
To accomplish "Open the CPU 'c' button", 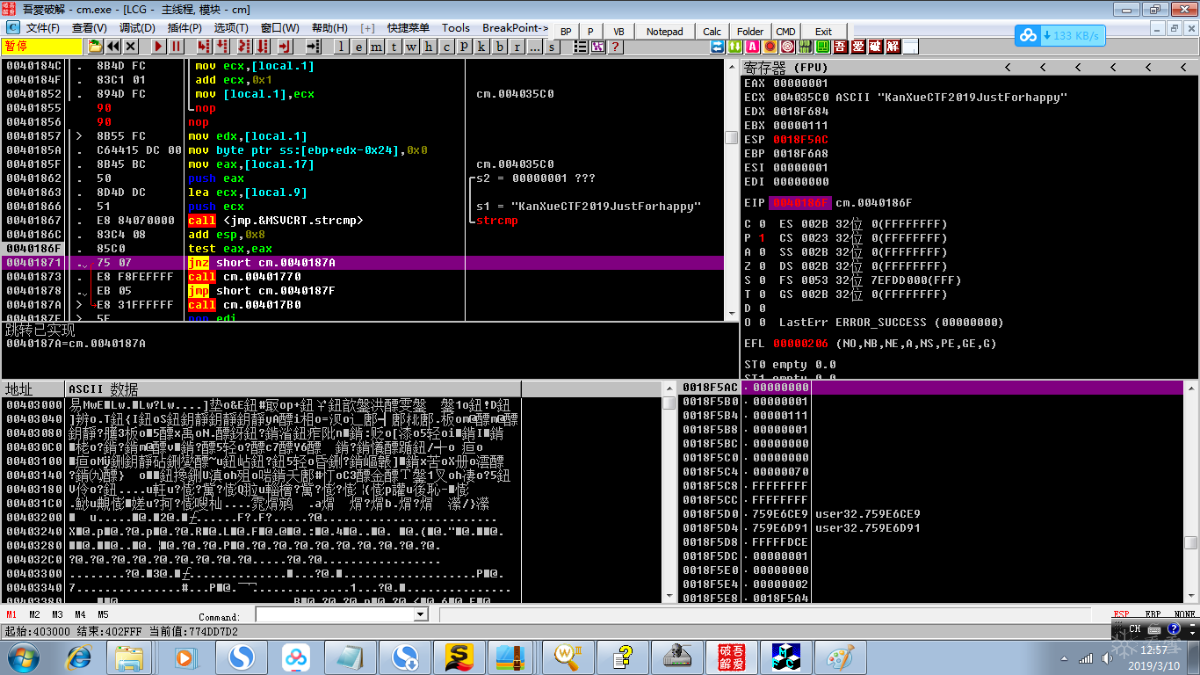I will pos(446,46).
